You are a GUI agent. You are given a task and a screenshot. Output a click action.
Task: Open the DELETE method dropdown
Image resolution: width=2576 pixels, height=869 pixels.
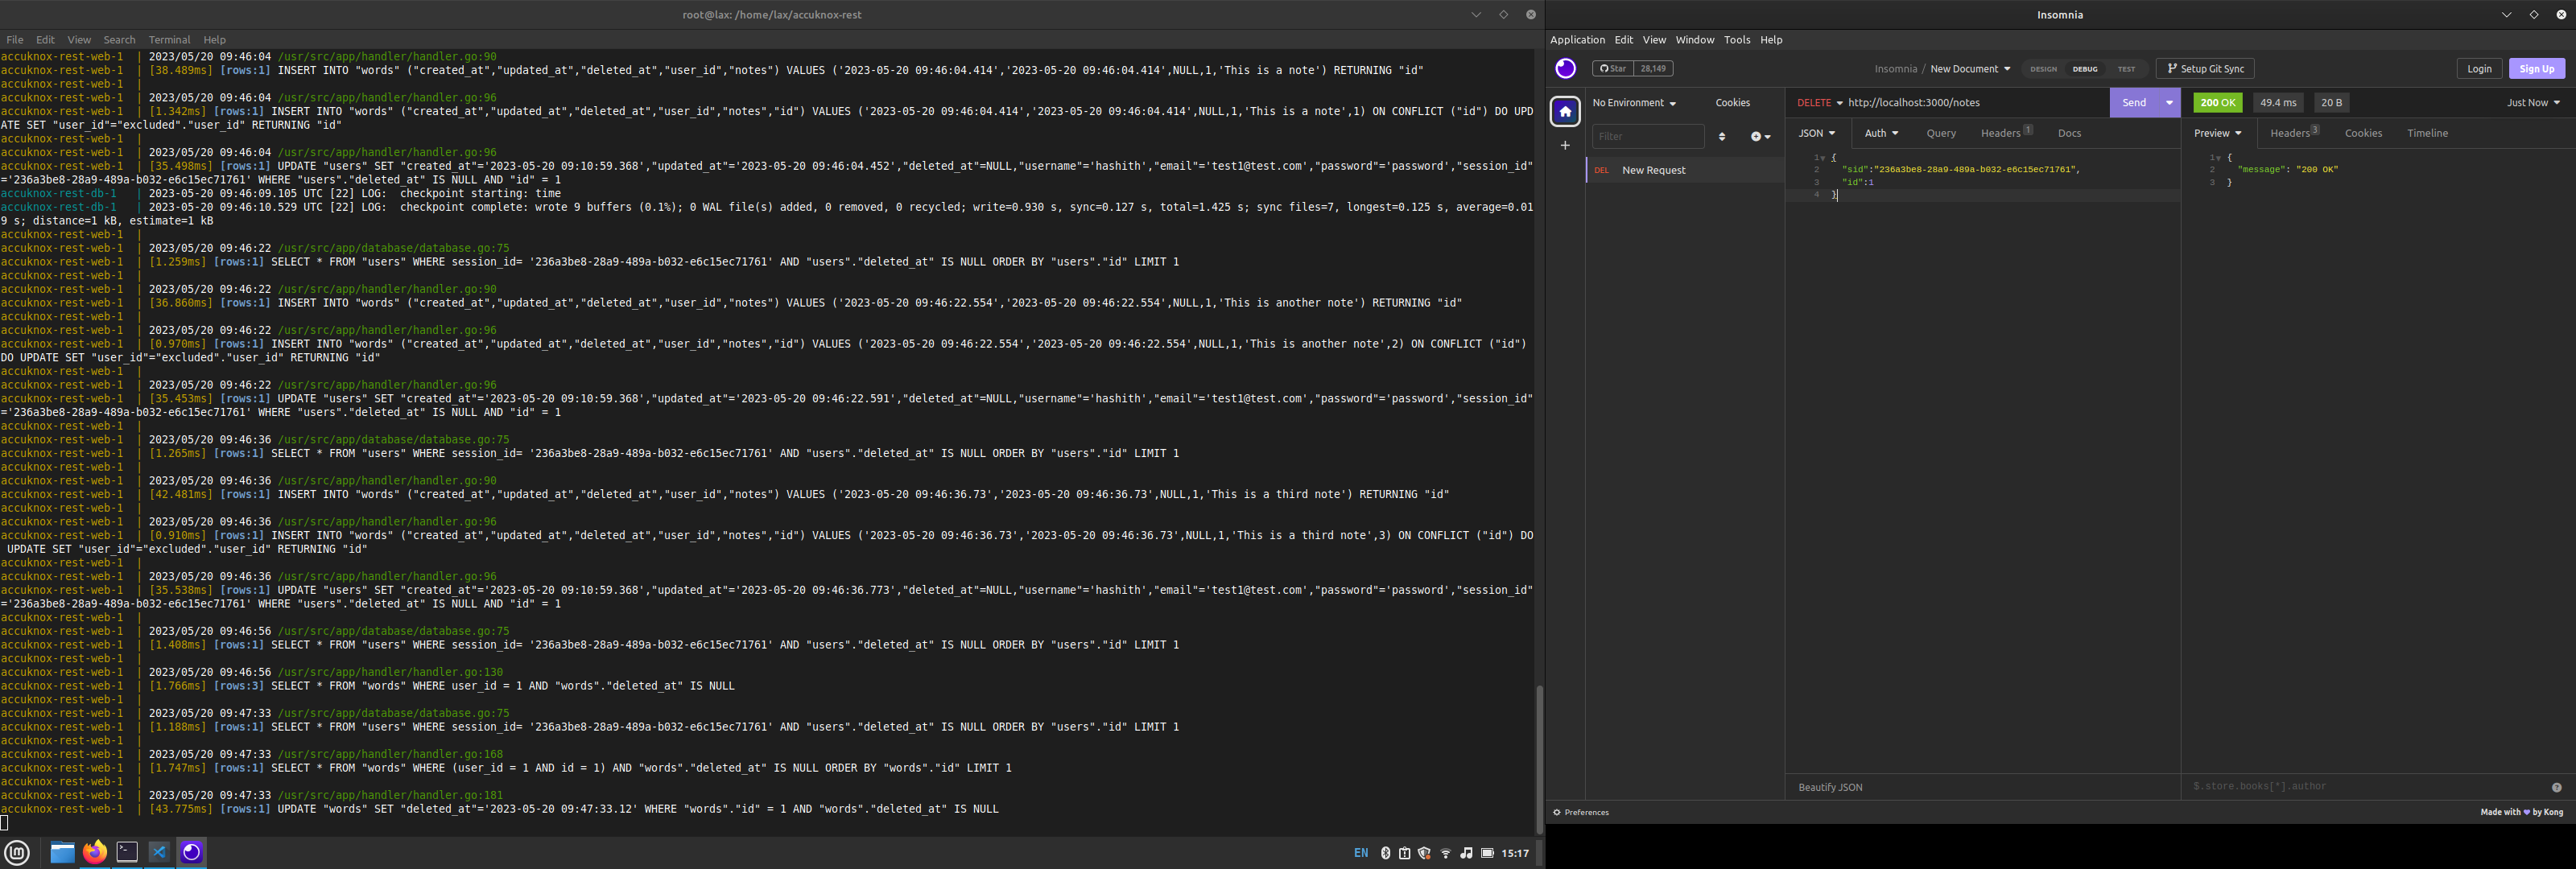click(1819, 102)
